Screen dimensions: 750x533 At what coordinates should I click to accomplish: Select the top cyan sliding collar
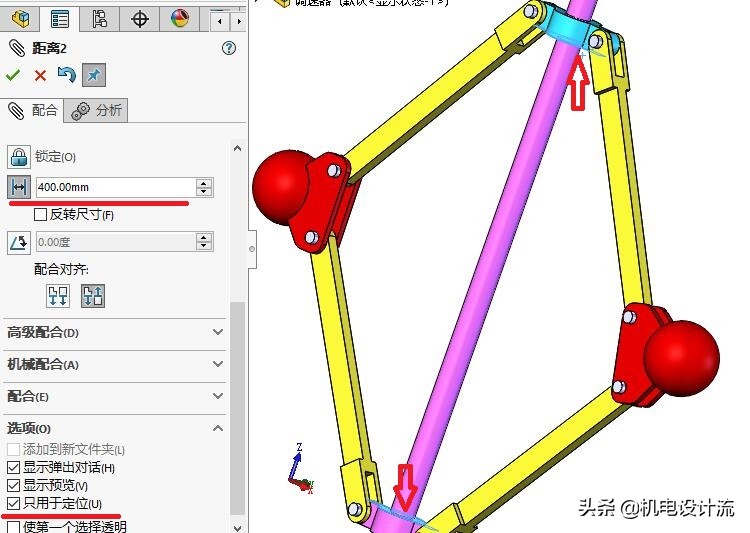click(567, 29)
